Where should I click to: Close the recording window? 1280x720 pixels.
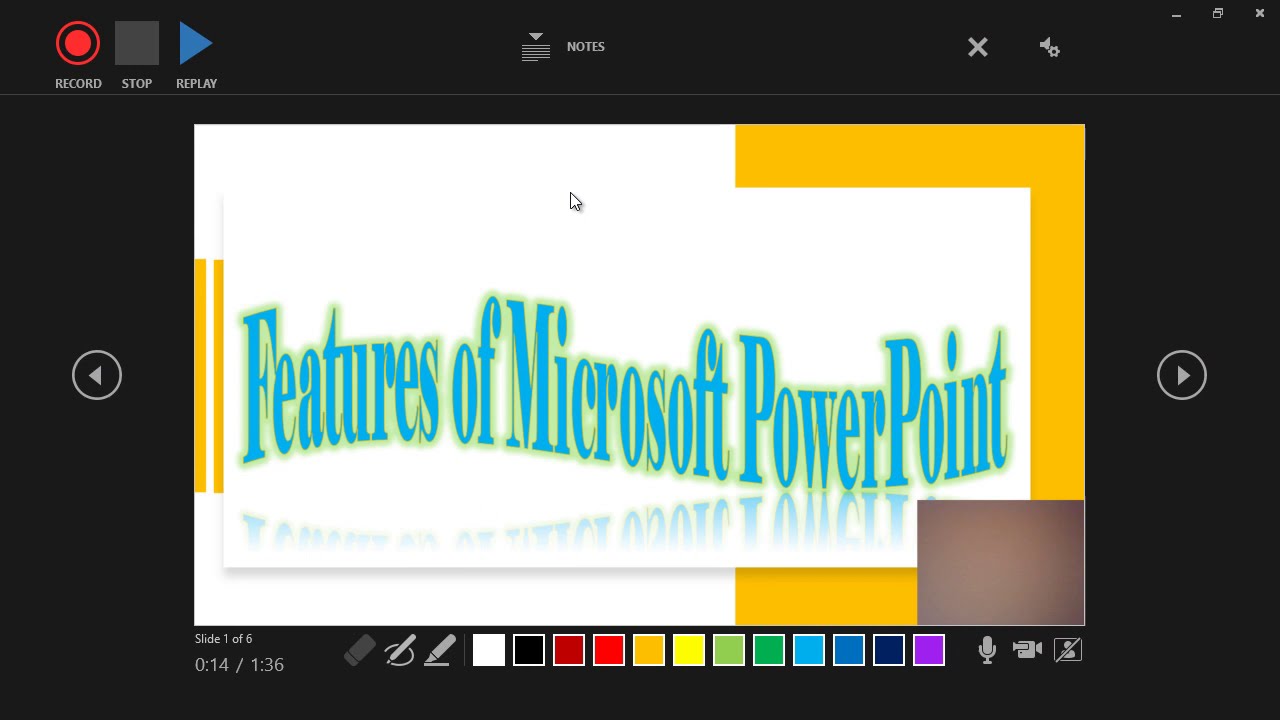click(1260, 14)
